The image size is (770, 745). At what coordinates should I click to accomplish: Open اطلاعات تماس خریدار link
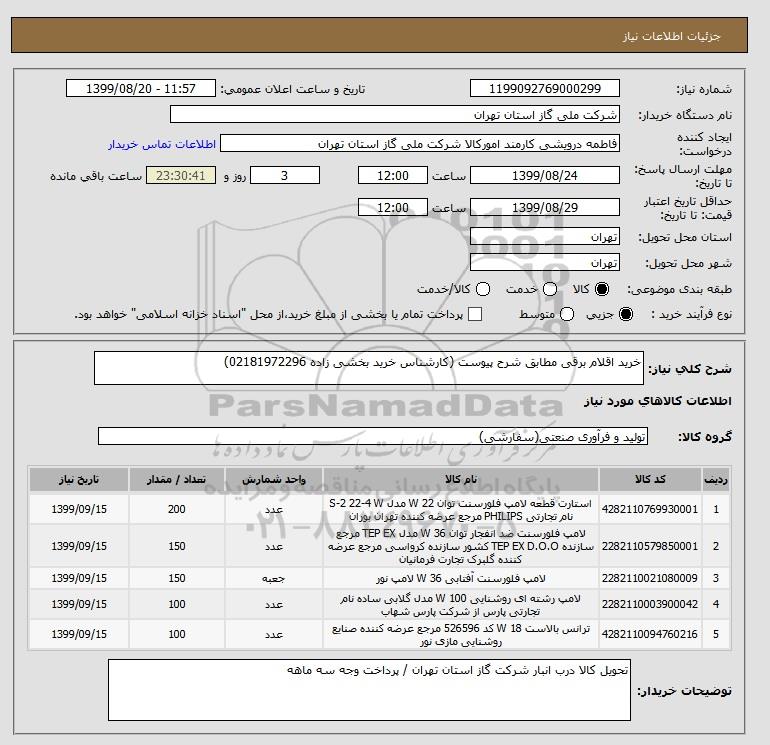[162, 144]
